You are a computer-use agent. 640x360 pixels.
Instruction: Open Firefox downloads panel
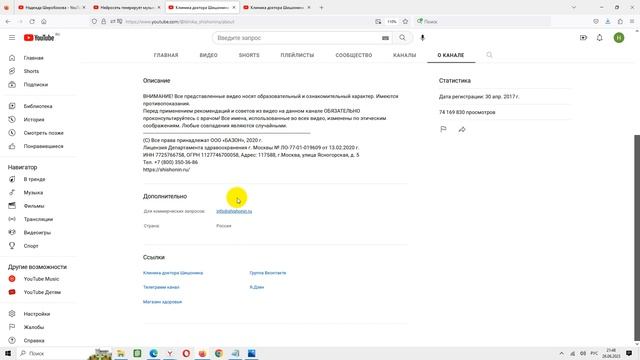click(x=608, y=22)
